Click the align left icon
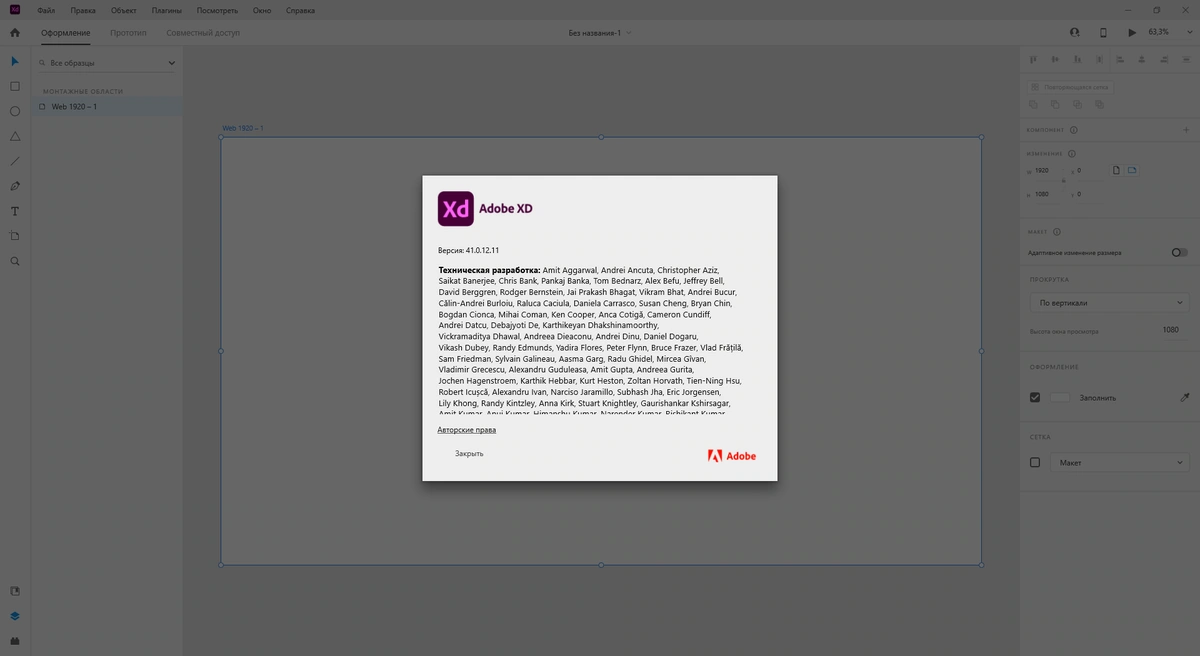Screen dimensions: 1200x656 point(1120,60)
